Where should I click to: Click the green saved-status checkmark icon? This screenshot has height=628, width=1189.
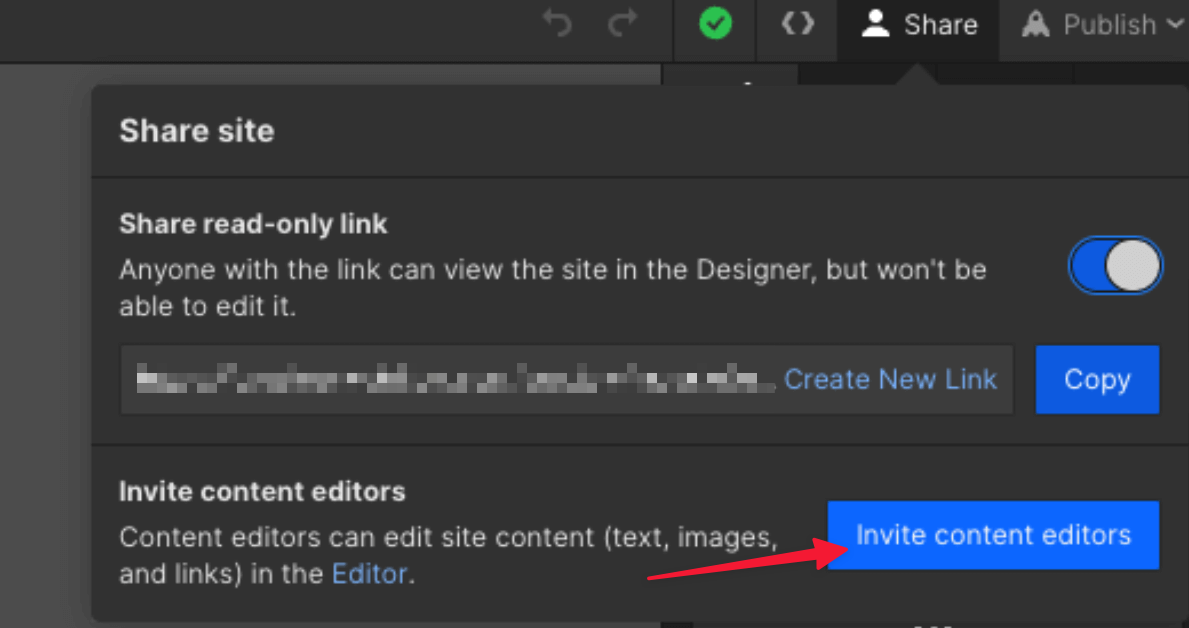(x=715, y=23)
